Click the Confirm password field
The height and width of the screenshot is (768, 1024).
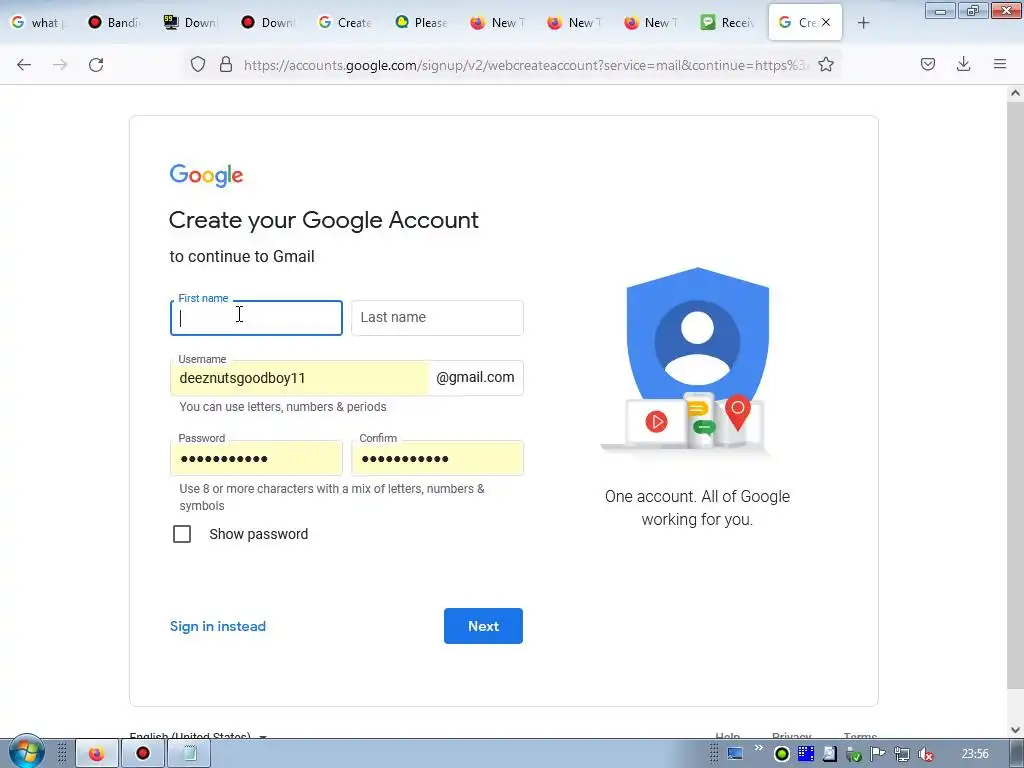coord(437,458)
